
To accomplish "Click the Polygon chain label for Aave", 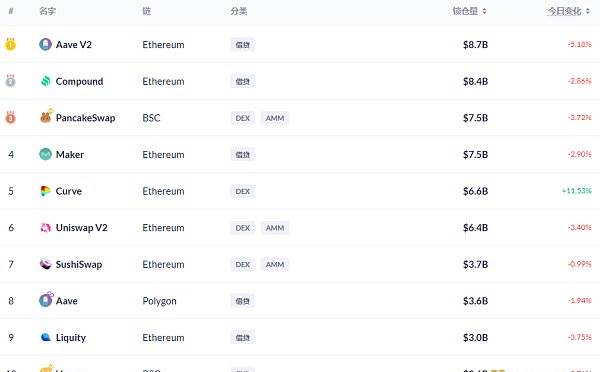I will [159, 301].
